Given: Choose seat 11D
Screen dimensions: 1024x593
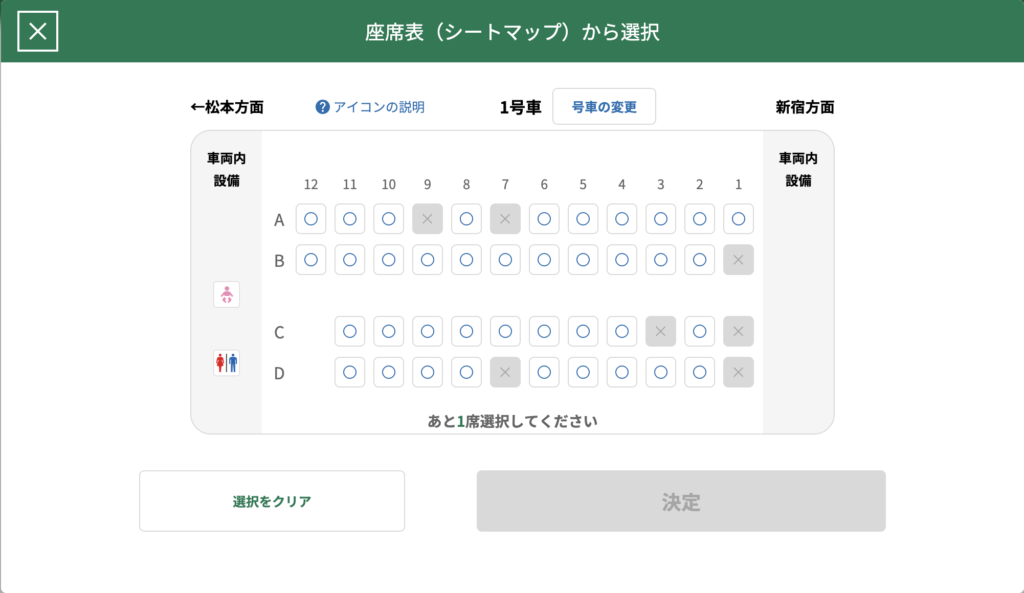Looking at the screenshot, I should [350, 372].
